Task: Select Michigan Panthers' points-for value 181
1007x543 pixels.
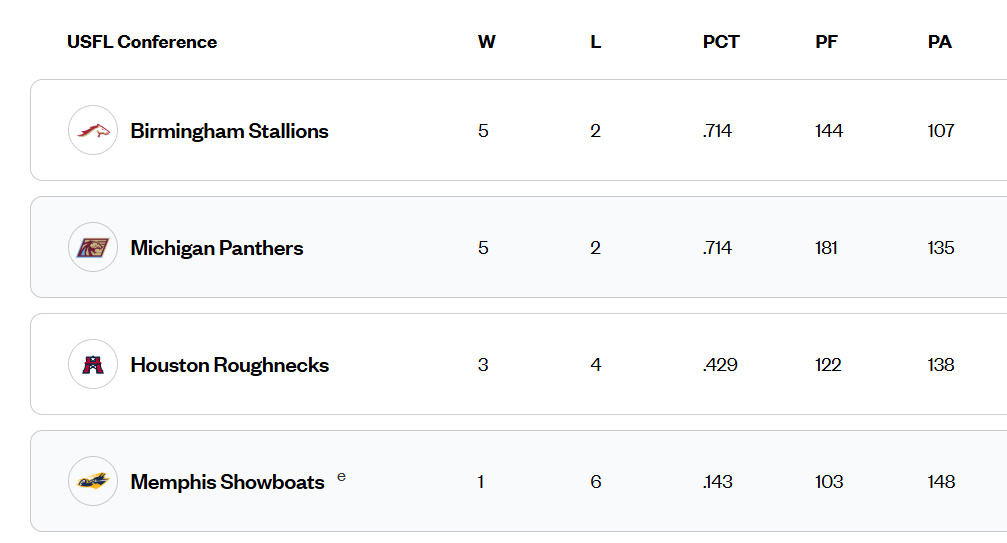Action: click(826, 248)
